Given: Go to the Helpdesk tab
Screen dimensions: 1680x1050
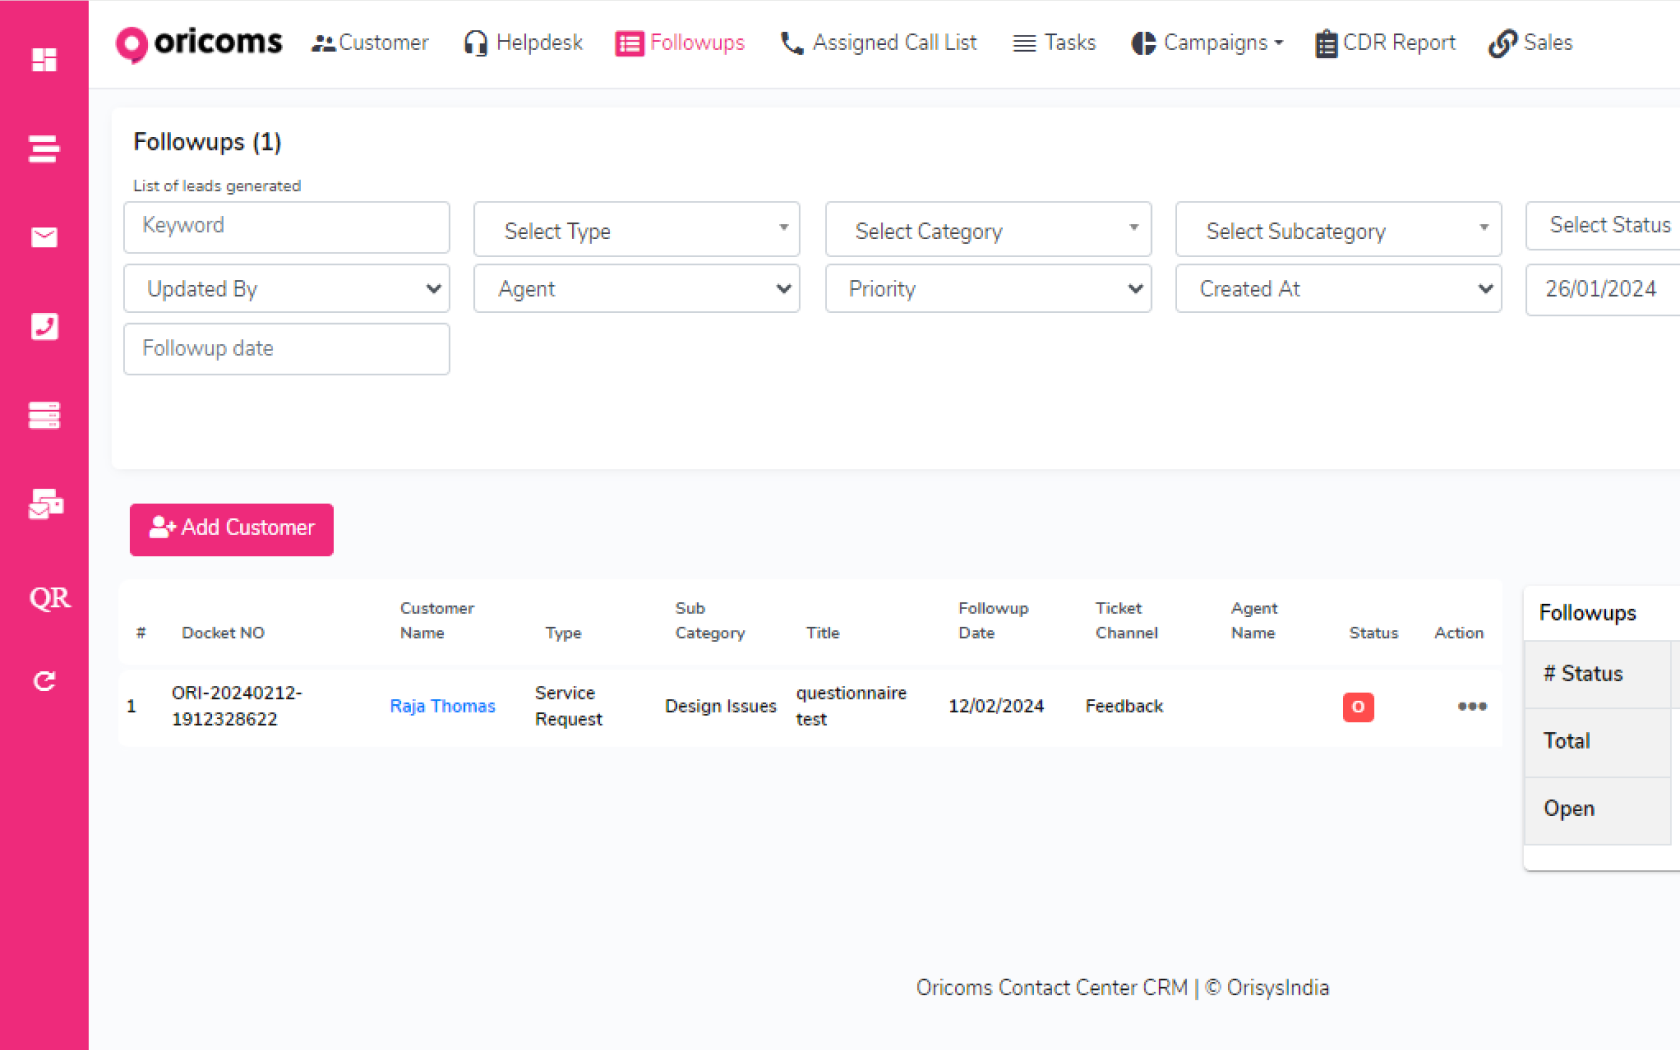Looking at the screenshot, I should point(523,43).
